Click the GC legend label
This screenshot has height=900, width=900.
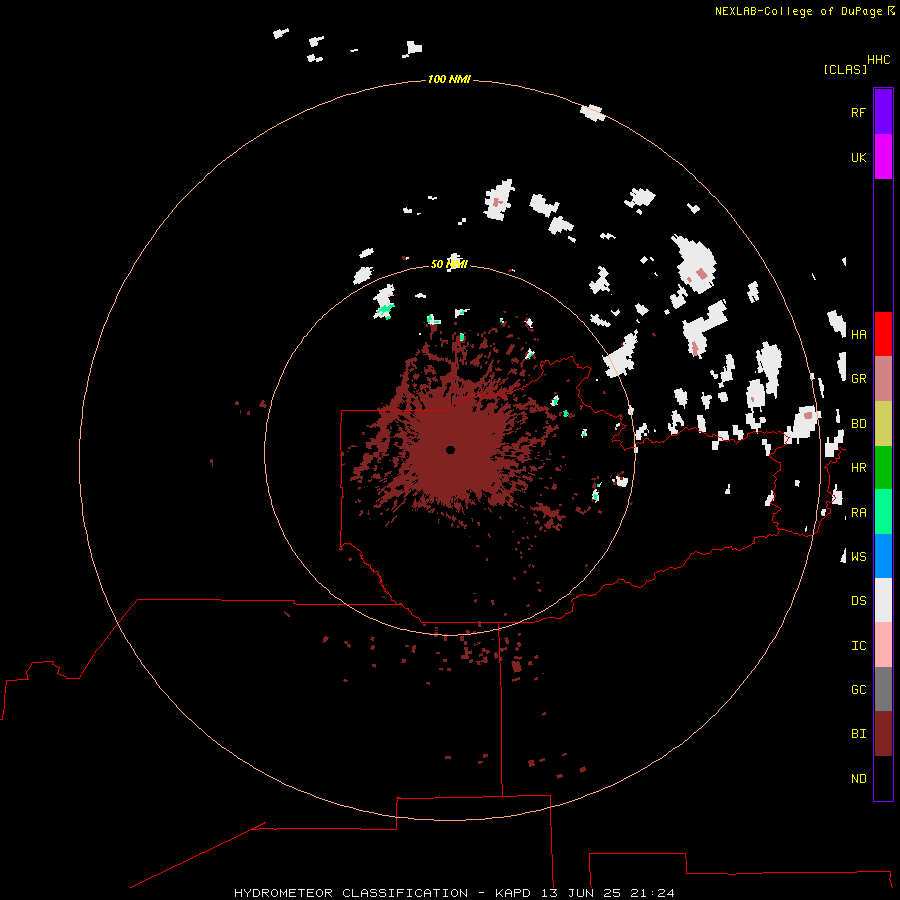(x=858, y=690)
